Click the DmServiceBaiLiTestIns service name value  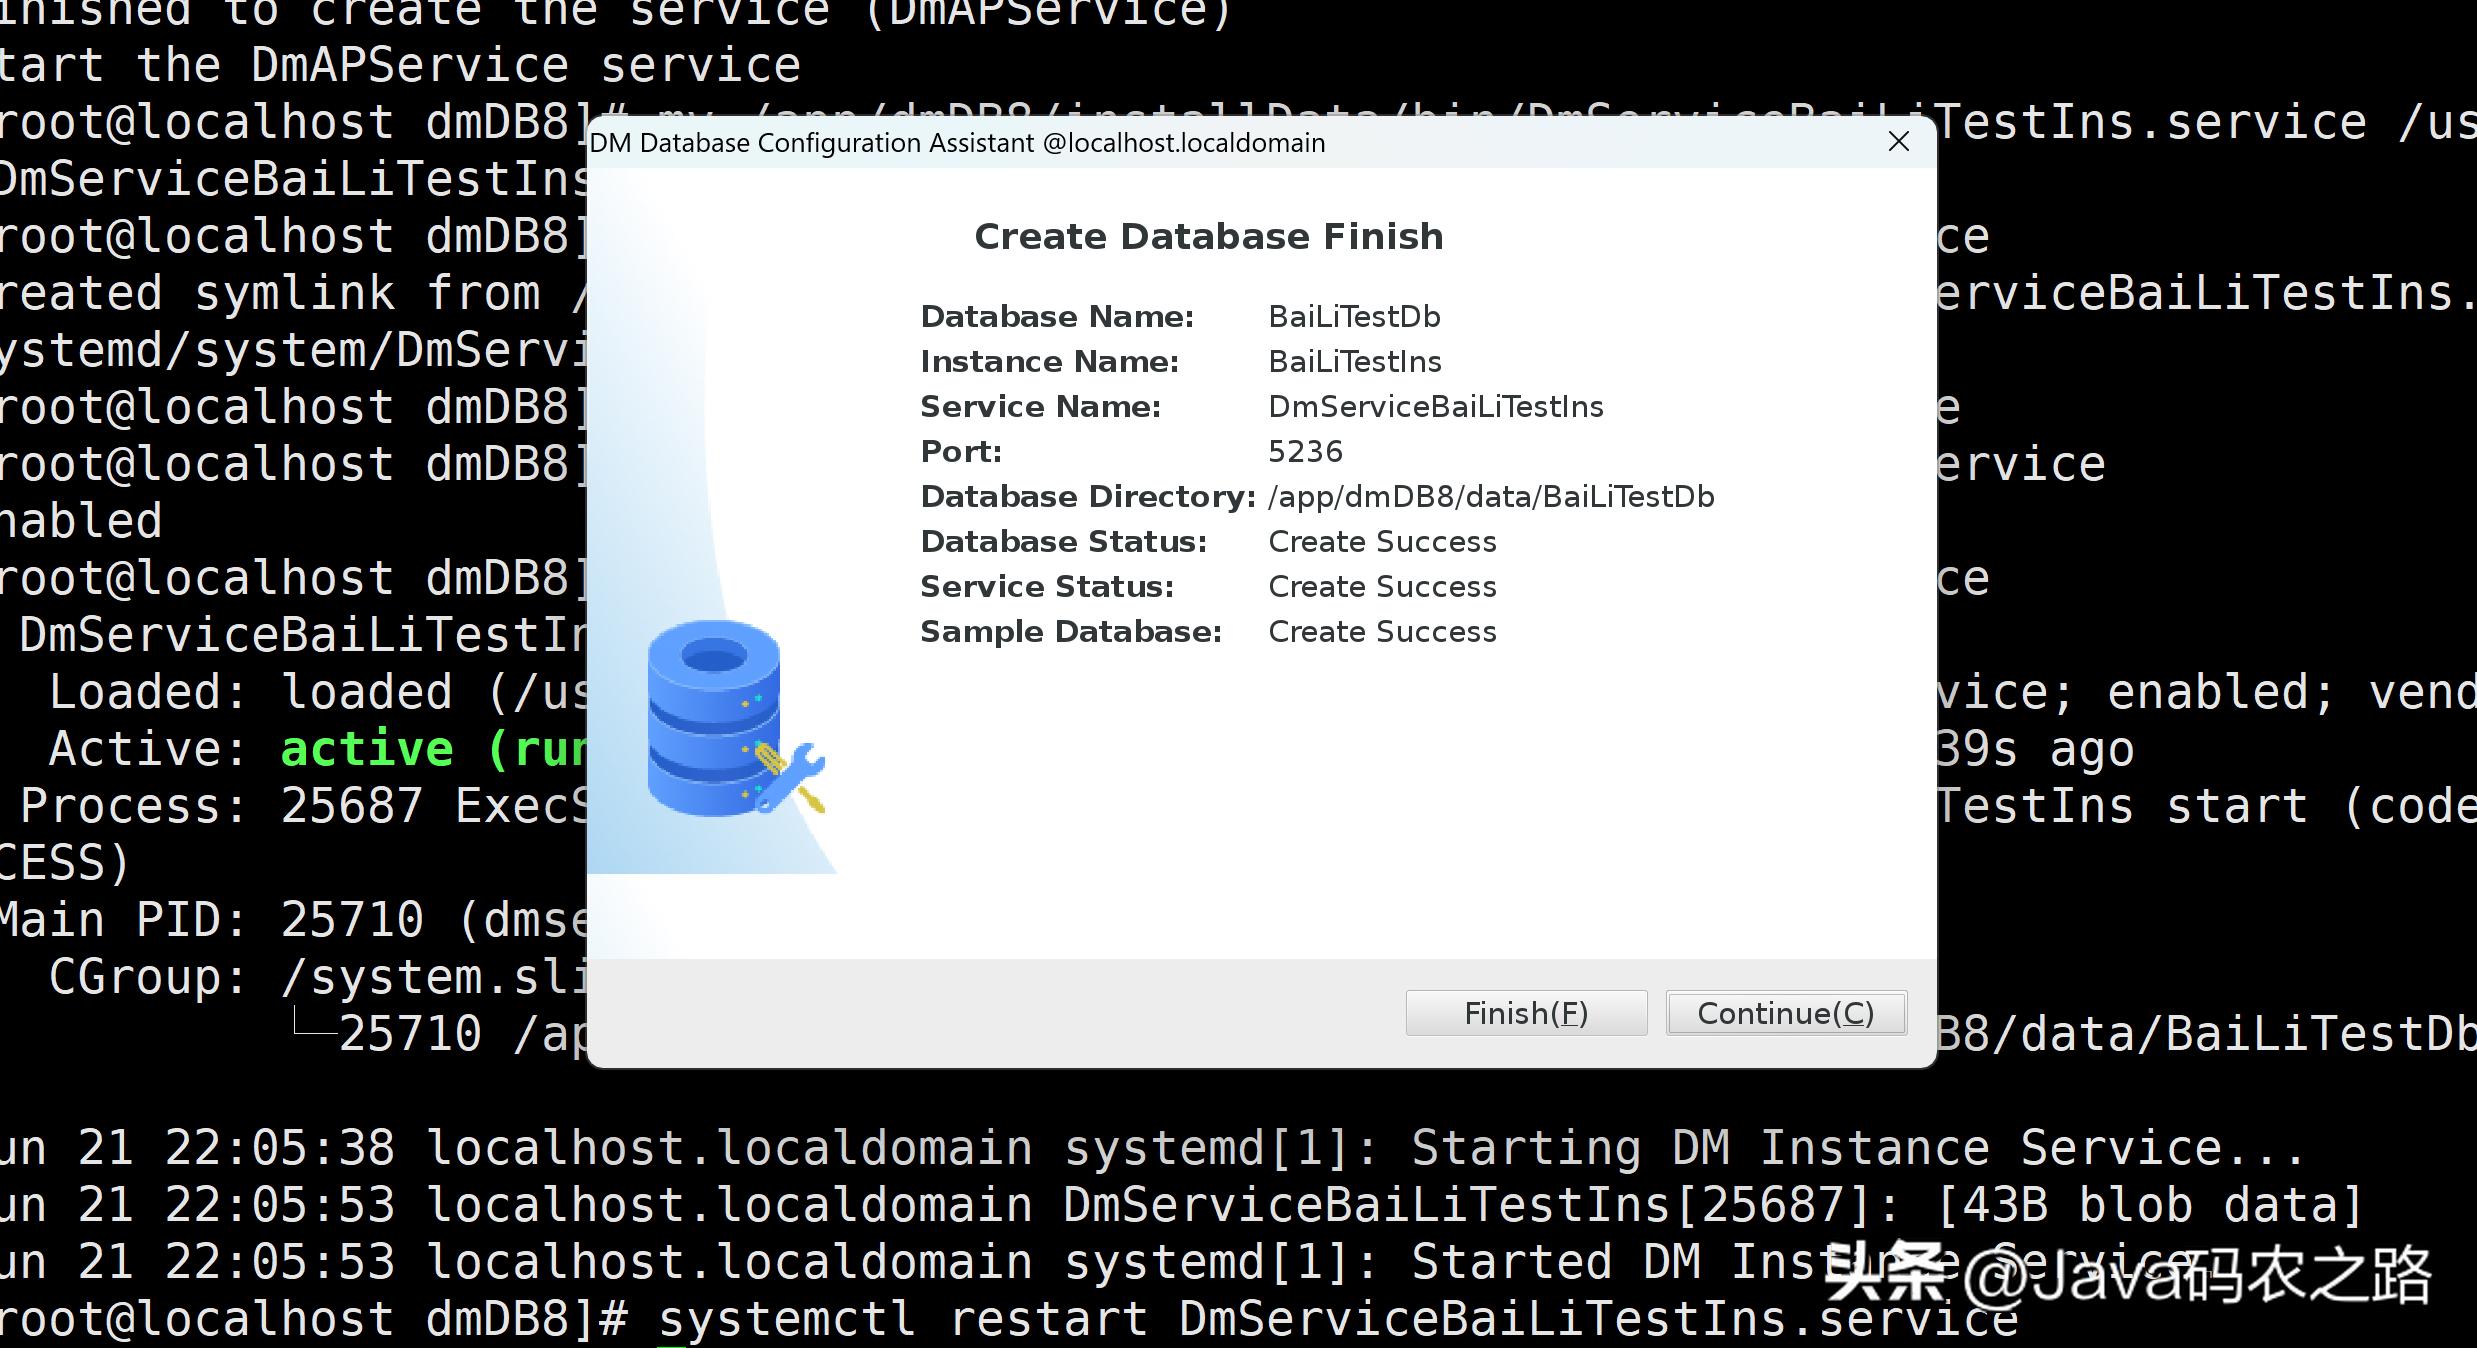[x=1435, y=407]
